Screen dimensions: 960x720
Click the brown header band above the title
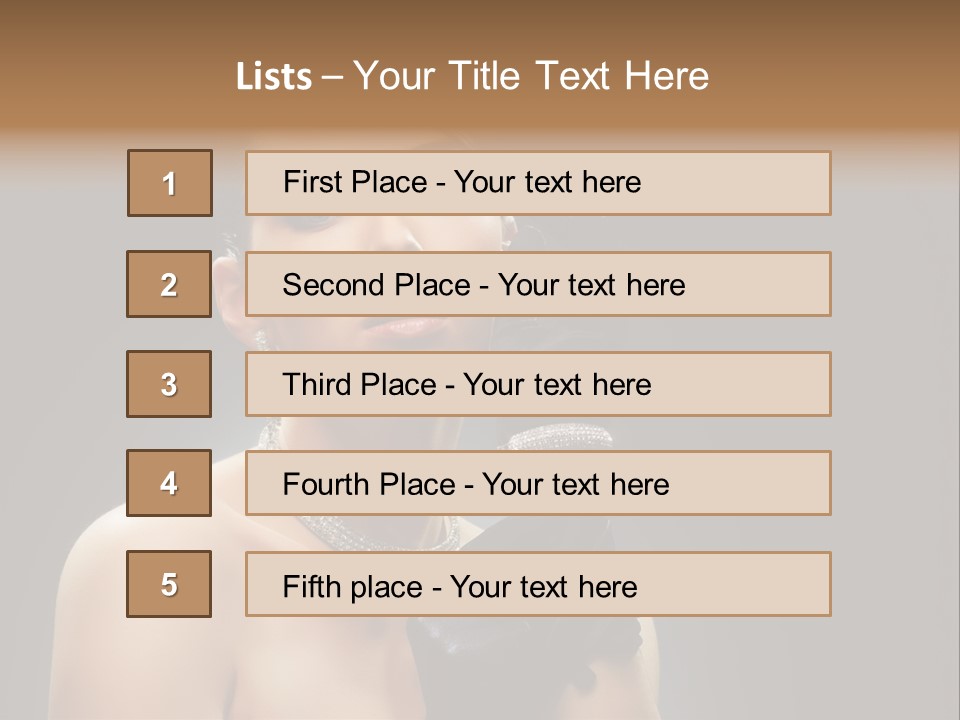coord(480,22)
